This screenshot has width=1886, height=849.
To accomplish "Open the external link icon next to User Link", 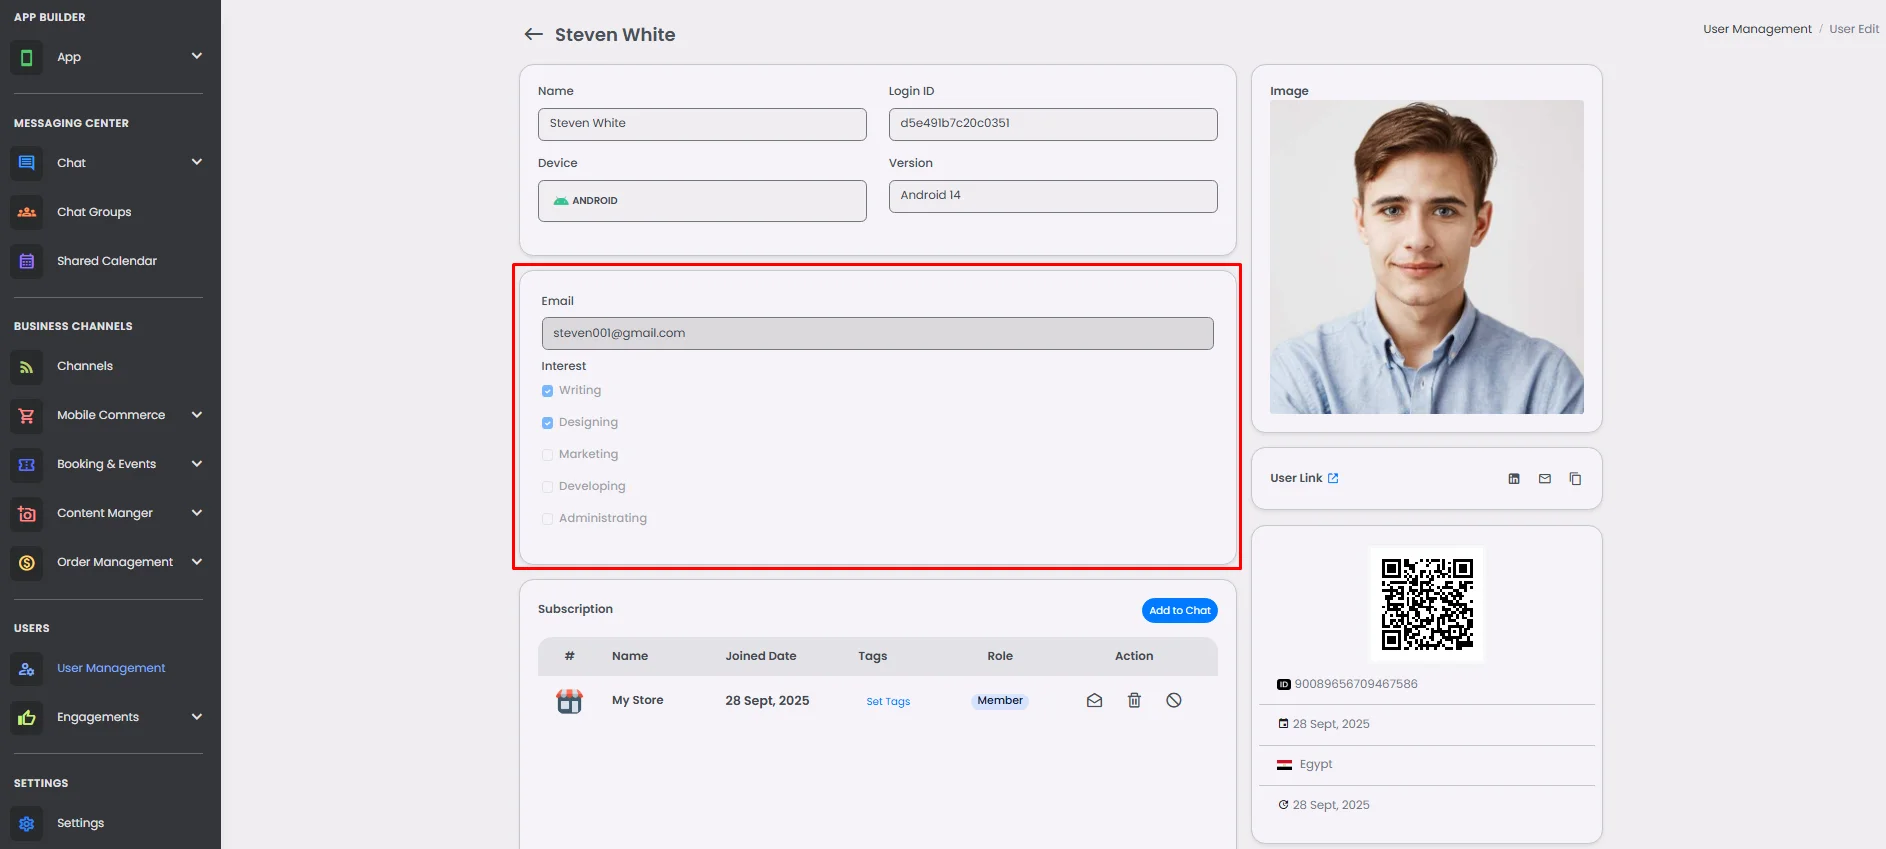I will point(1333,478).
